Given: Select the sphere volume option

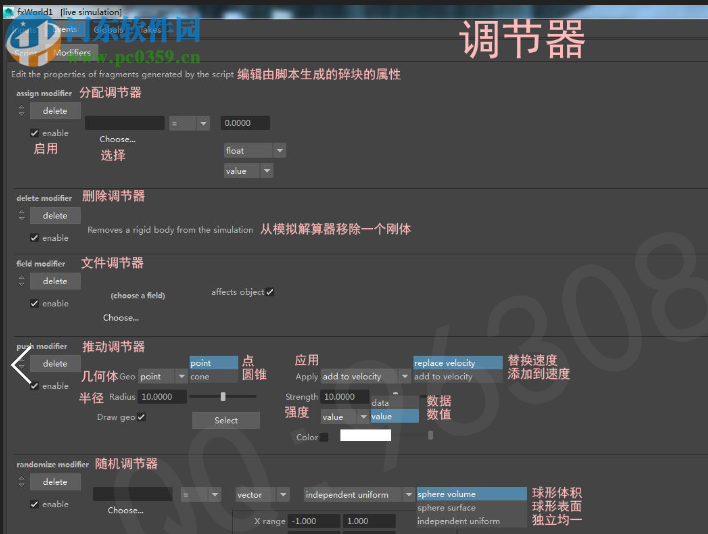Looking at the screenshot, I should (471, 494).
